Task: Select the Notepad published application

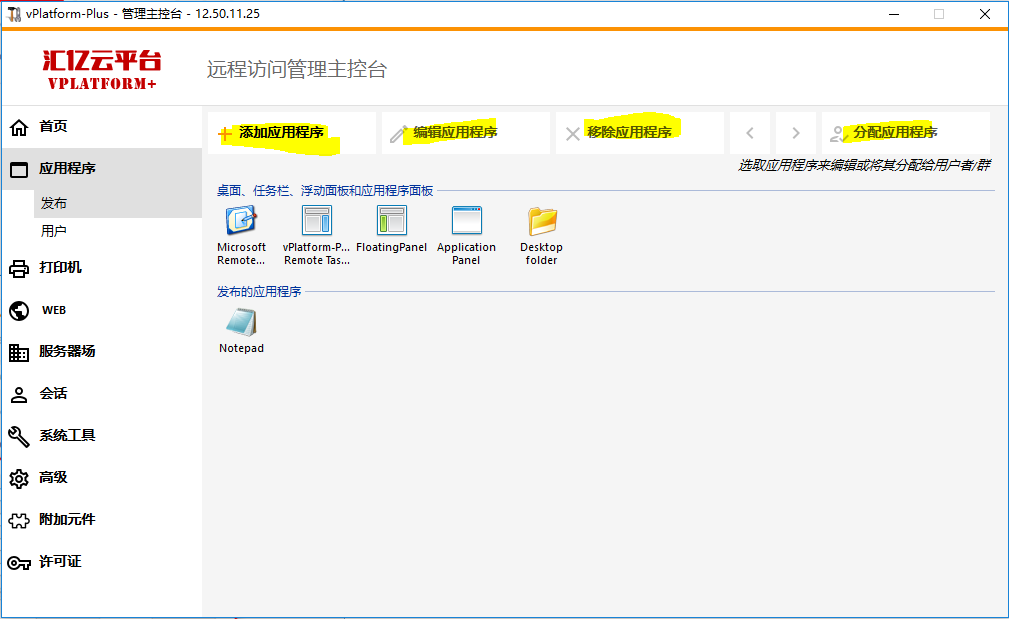Action: tap(241, 324)
